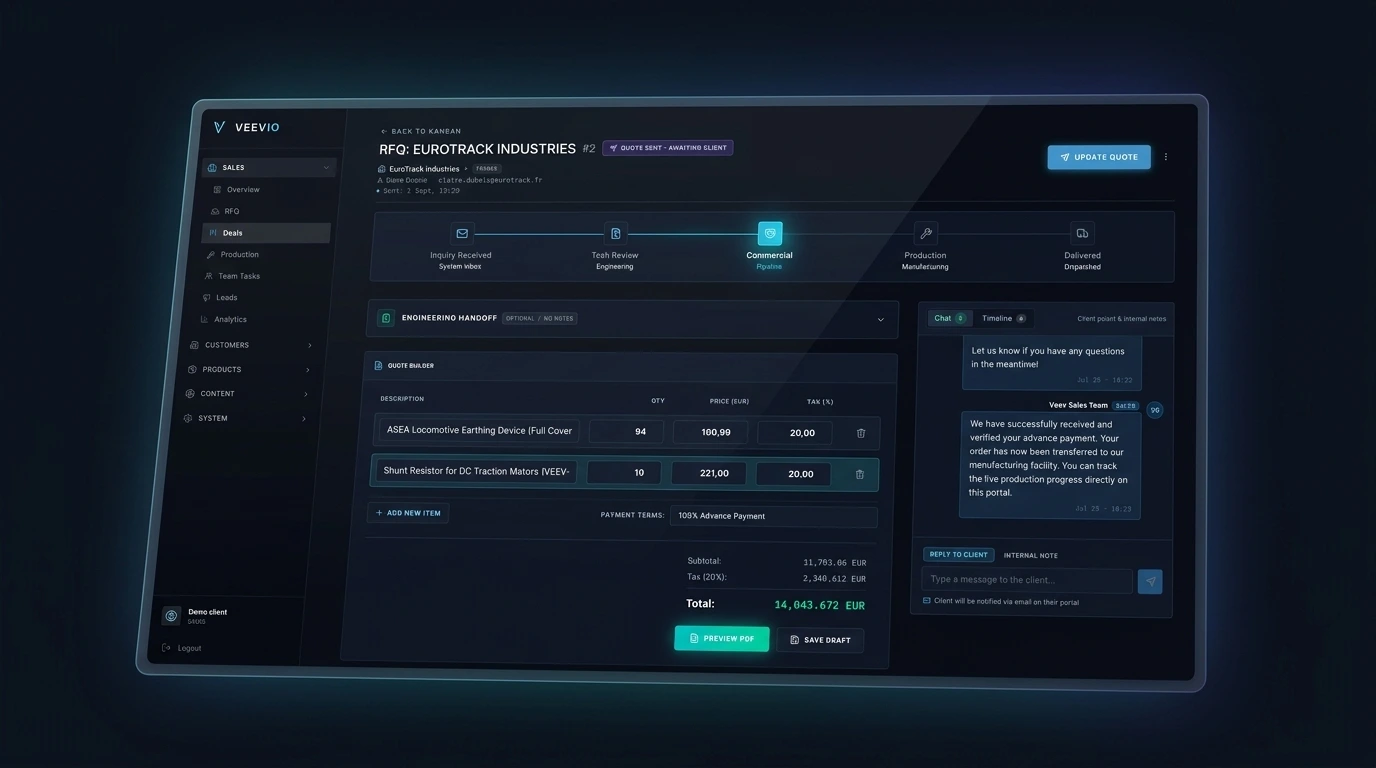Screen dimensions: 1376x768
Task: Click the Preview PDF button
Action: (x=721, y=638)
